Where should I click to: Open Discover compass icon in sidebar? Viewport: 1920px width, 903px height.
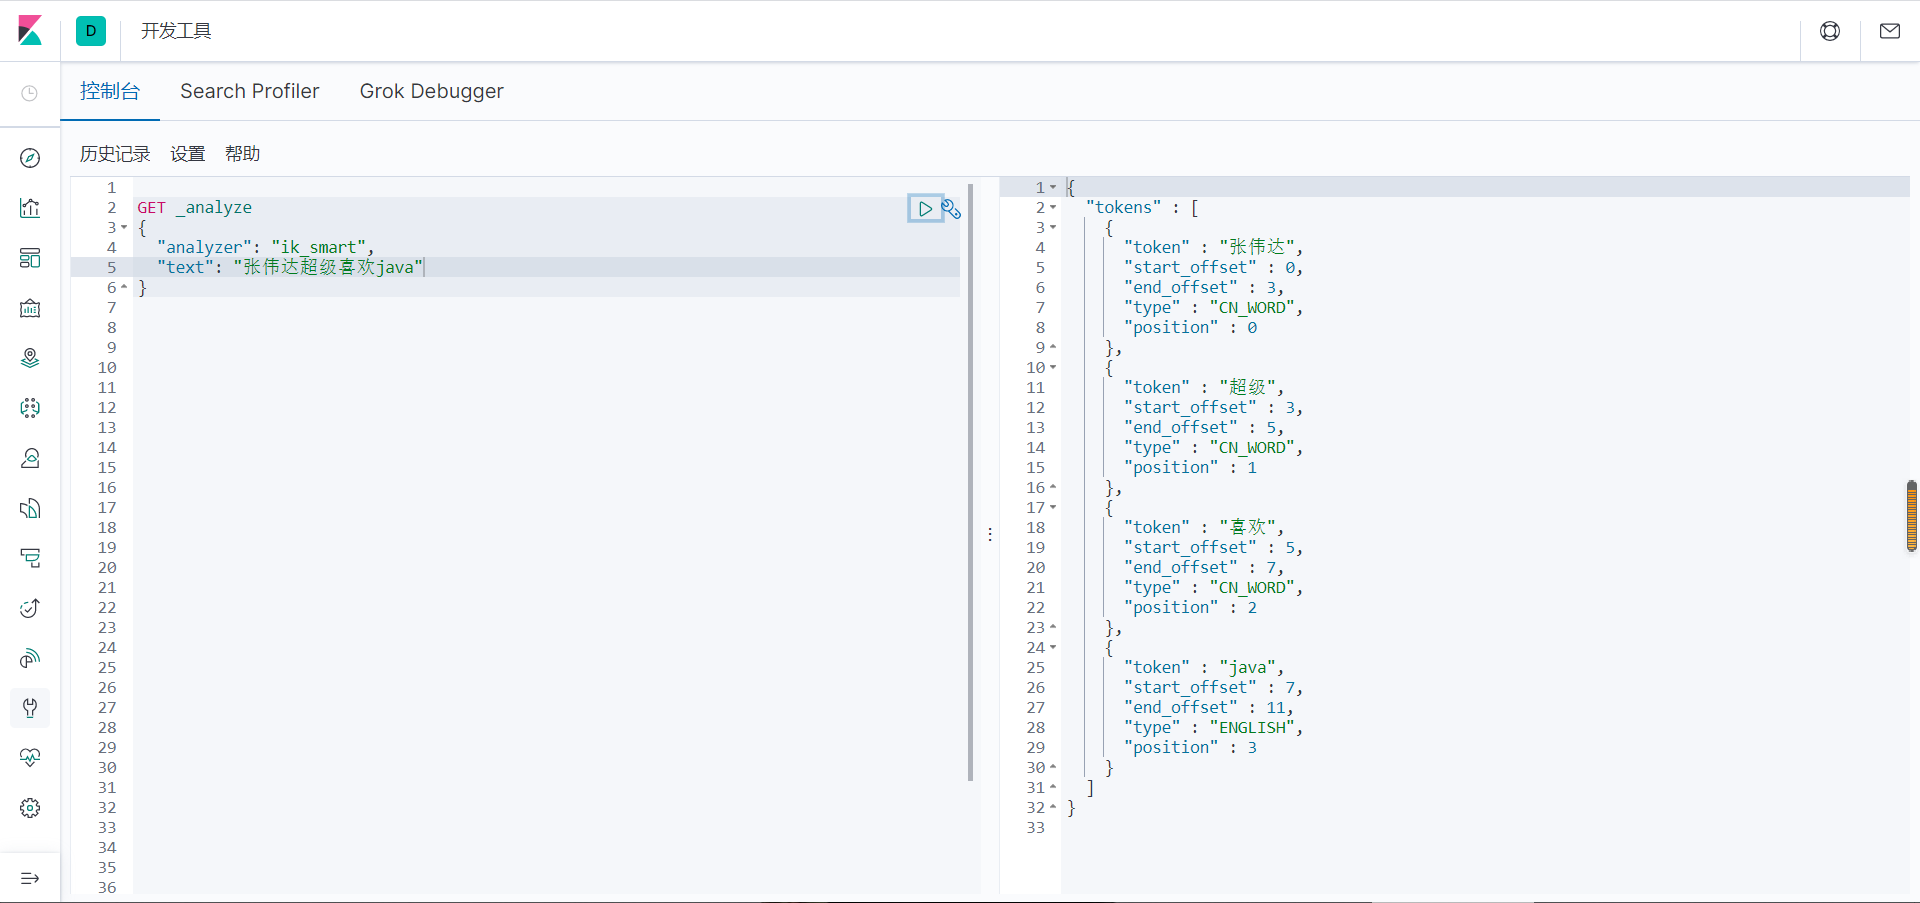[30, 158]
